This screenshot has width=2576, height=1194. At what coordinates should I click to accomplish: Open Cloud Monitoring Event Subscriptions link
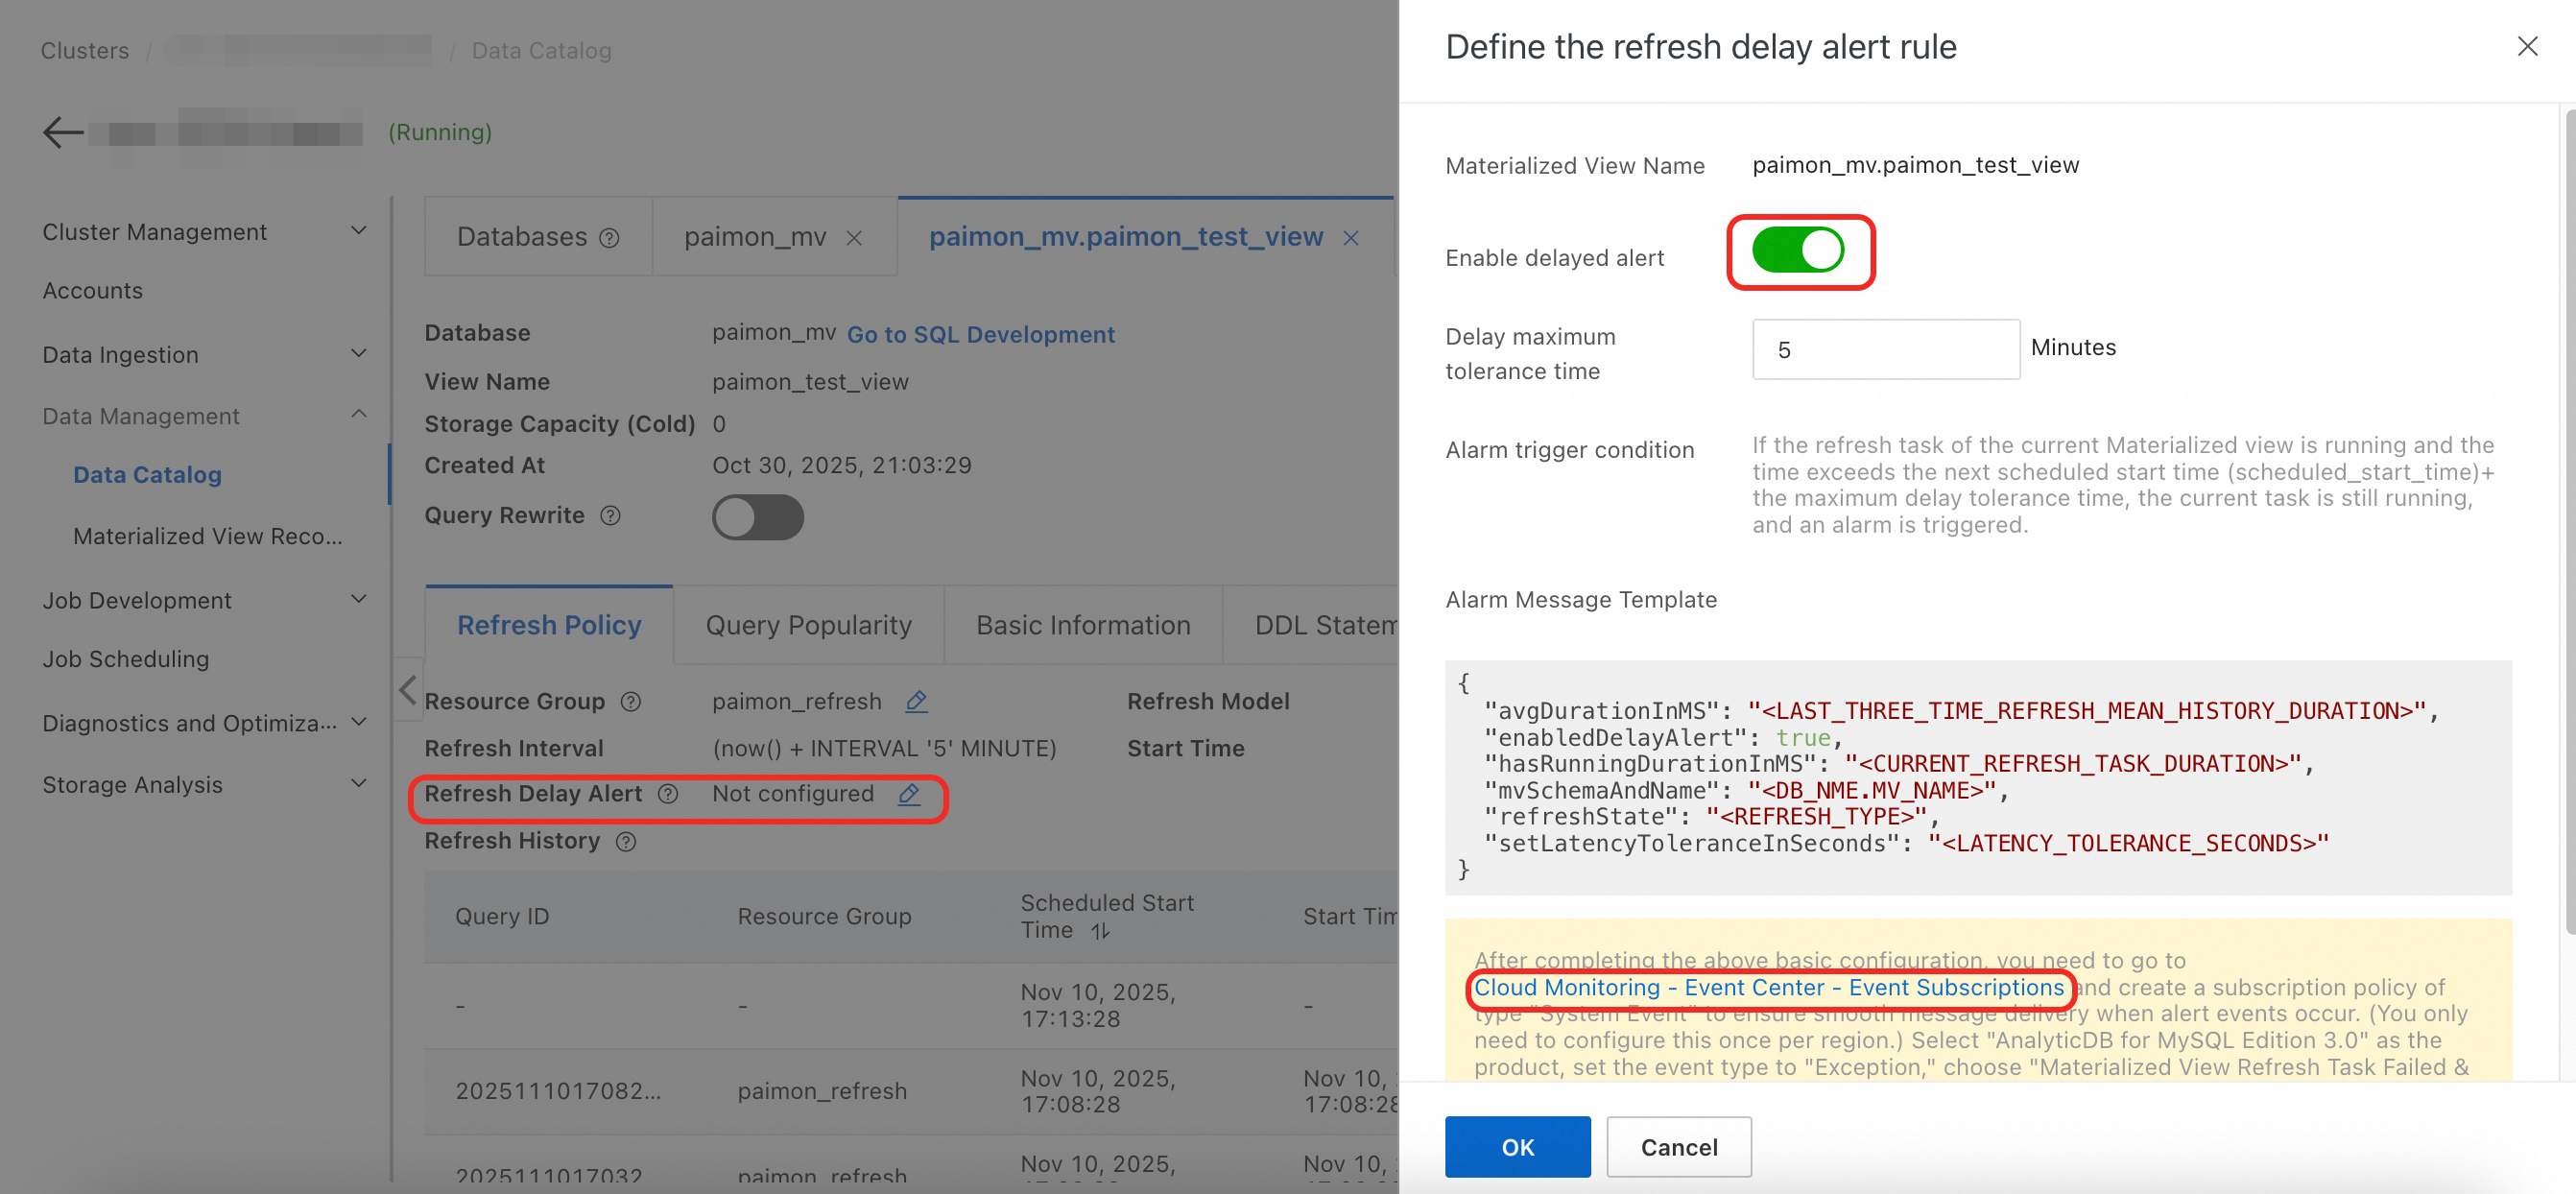(x=1768, y=987)
